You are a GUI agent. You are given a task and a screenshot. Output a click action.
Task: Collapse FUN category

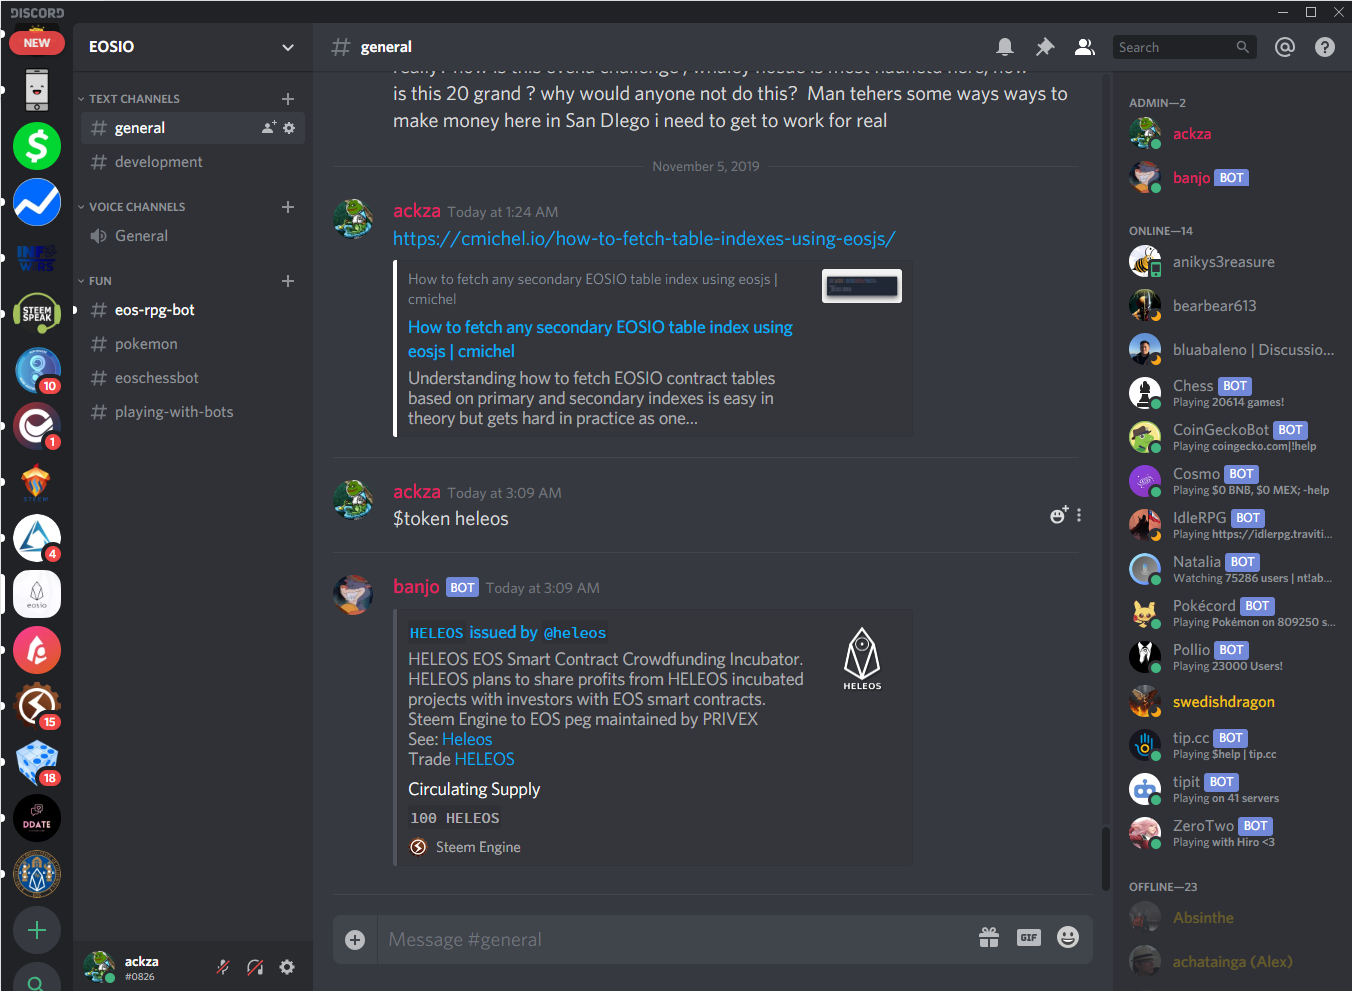coord(94,281)
